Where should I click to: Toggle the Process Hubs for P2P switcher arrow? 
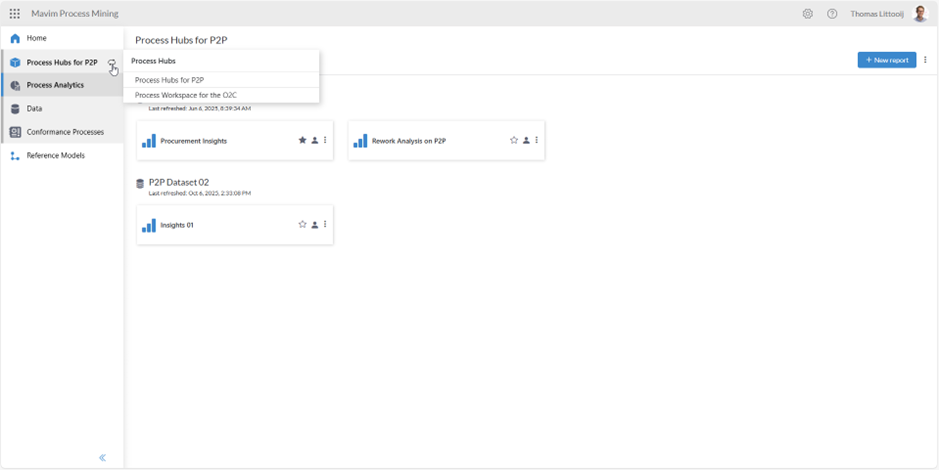pos(112,63)
